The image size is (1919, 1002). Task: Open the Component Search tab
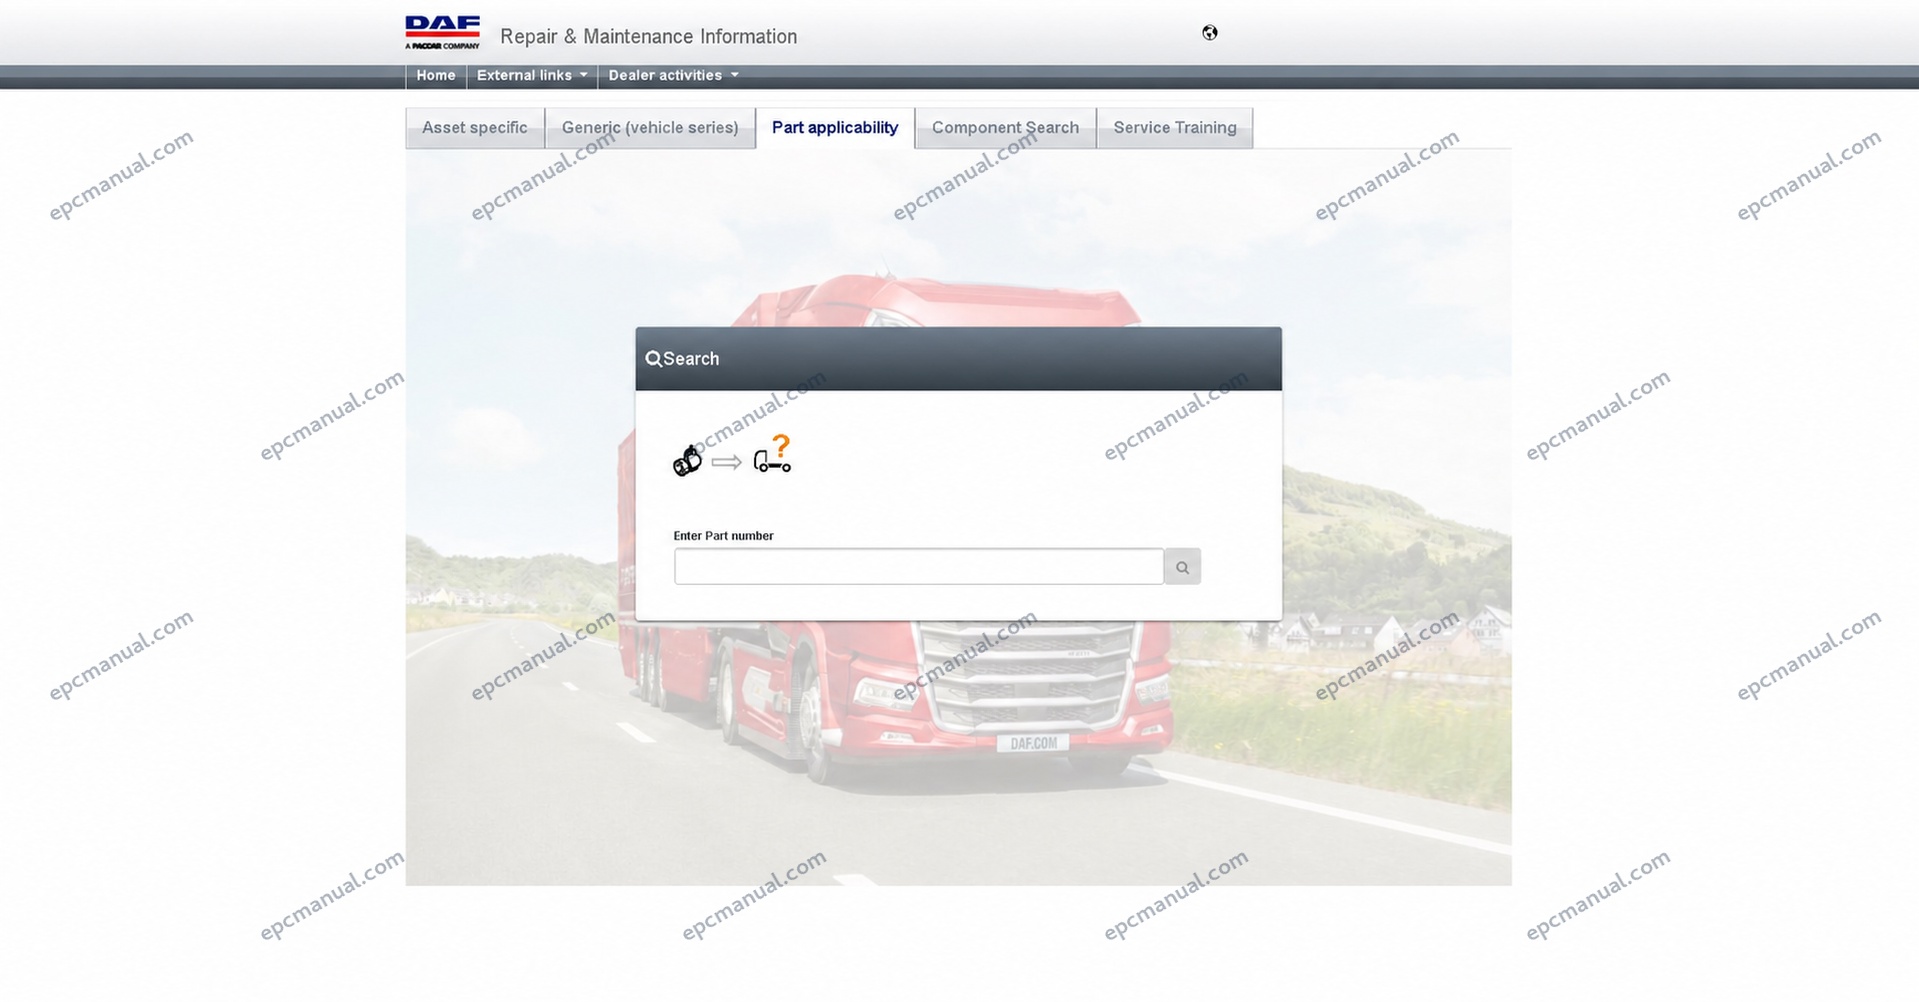point(1005,128)
